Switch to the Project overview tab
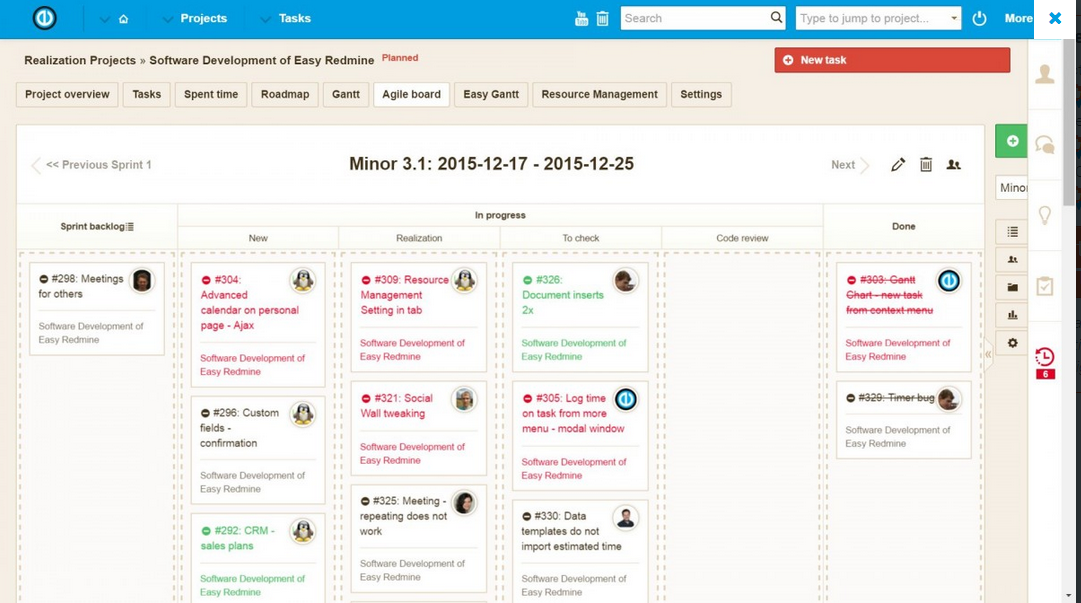 67,94
